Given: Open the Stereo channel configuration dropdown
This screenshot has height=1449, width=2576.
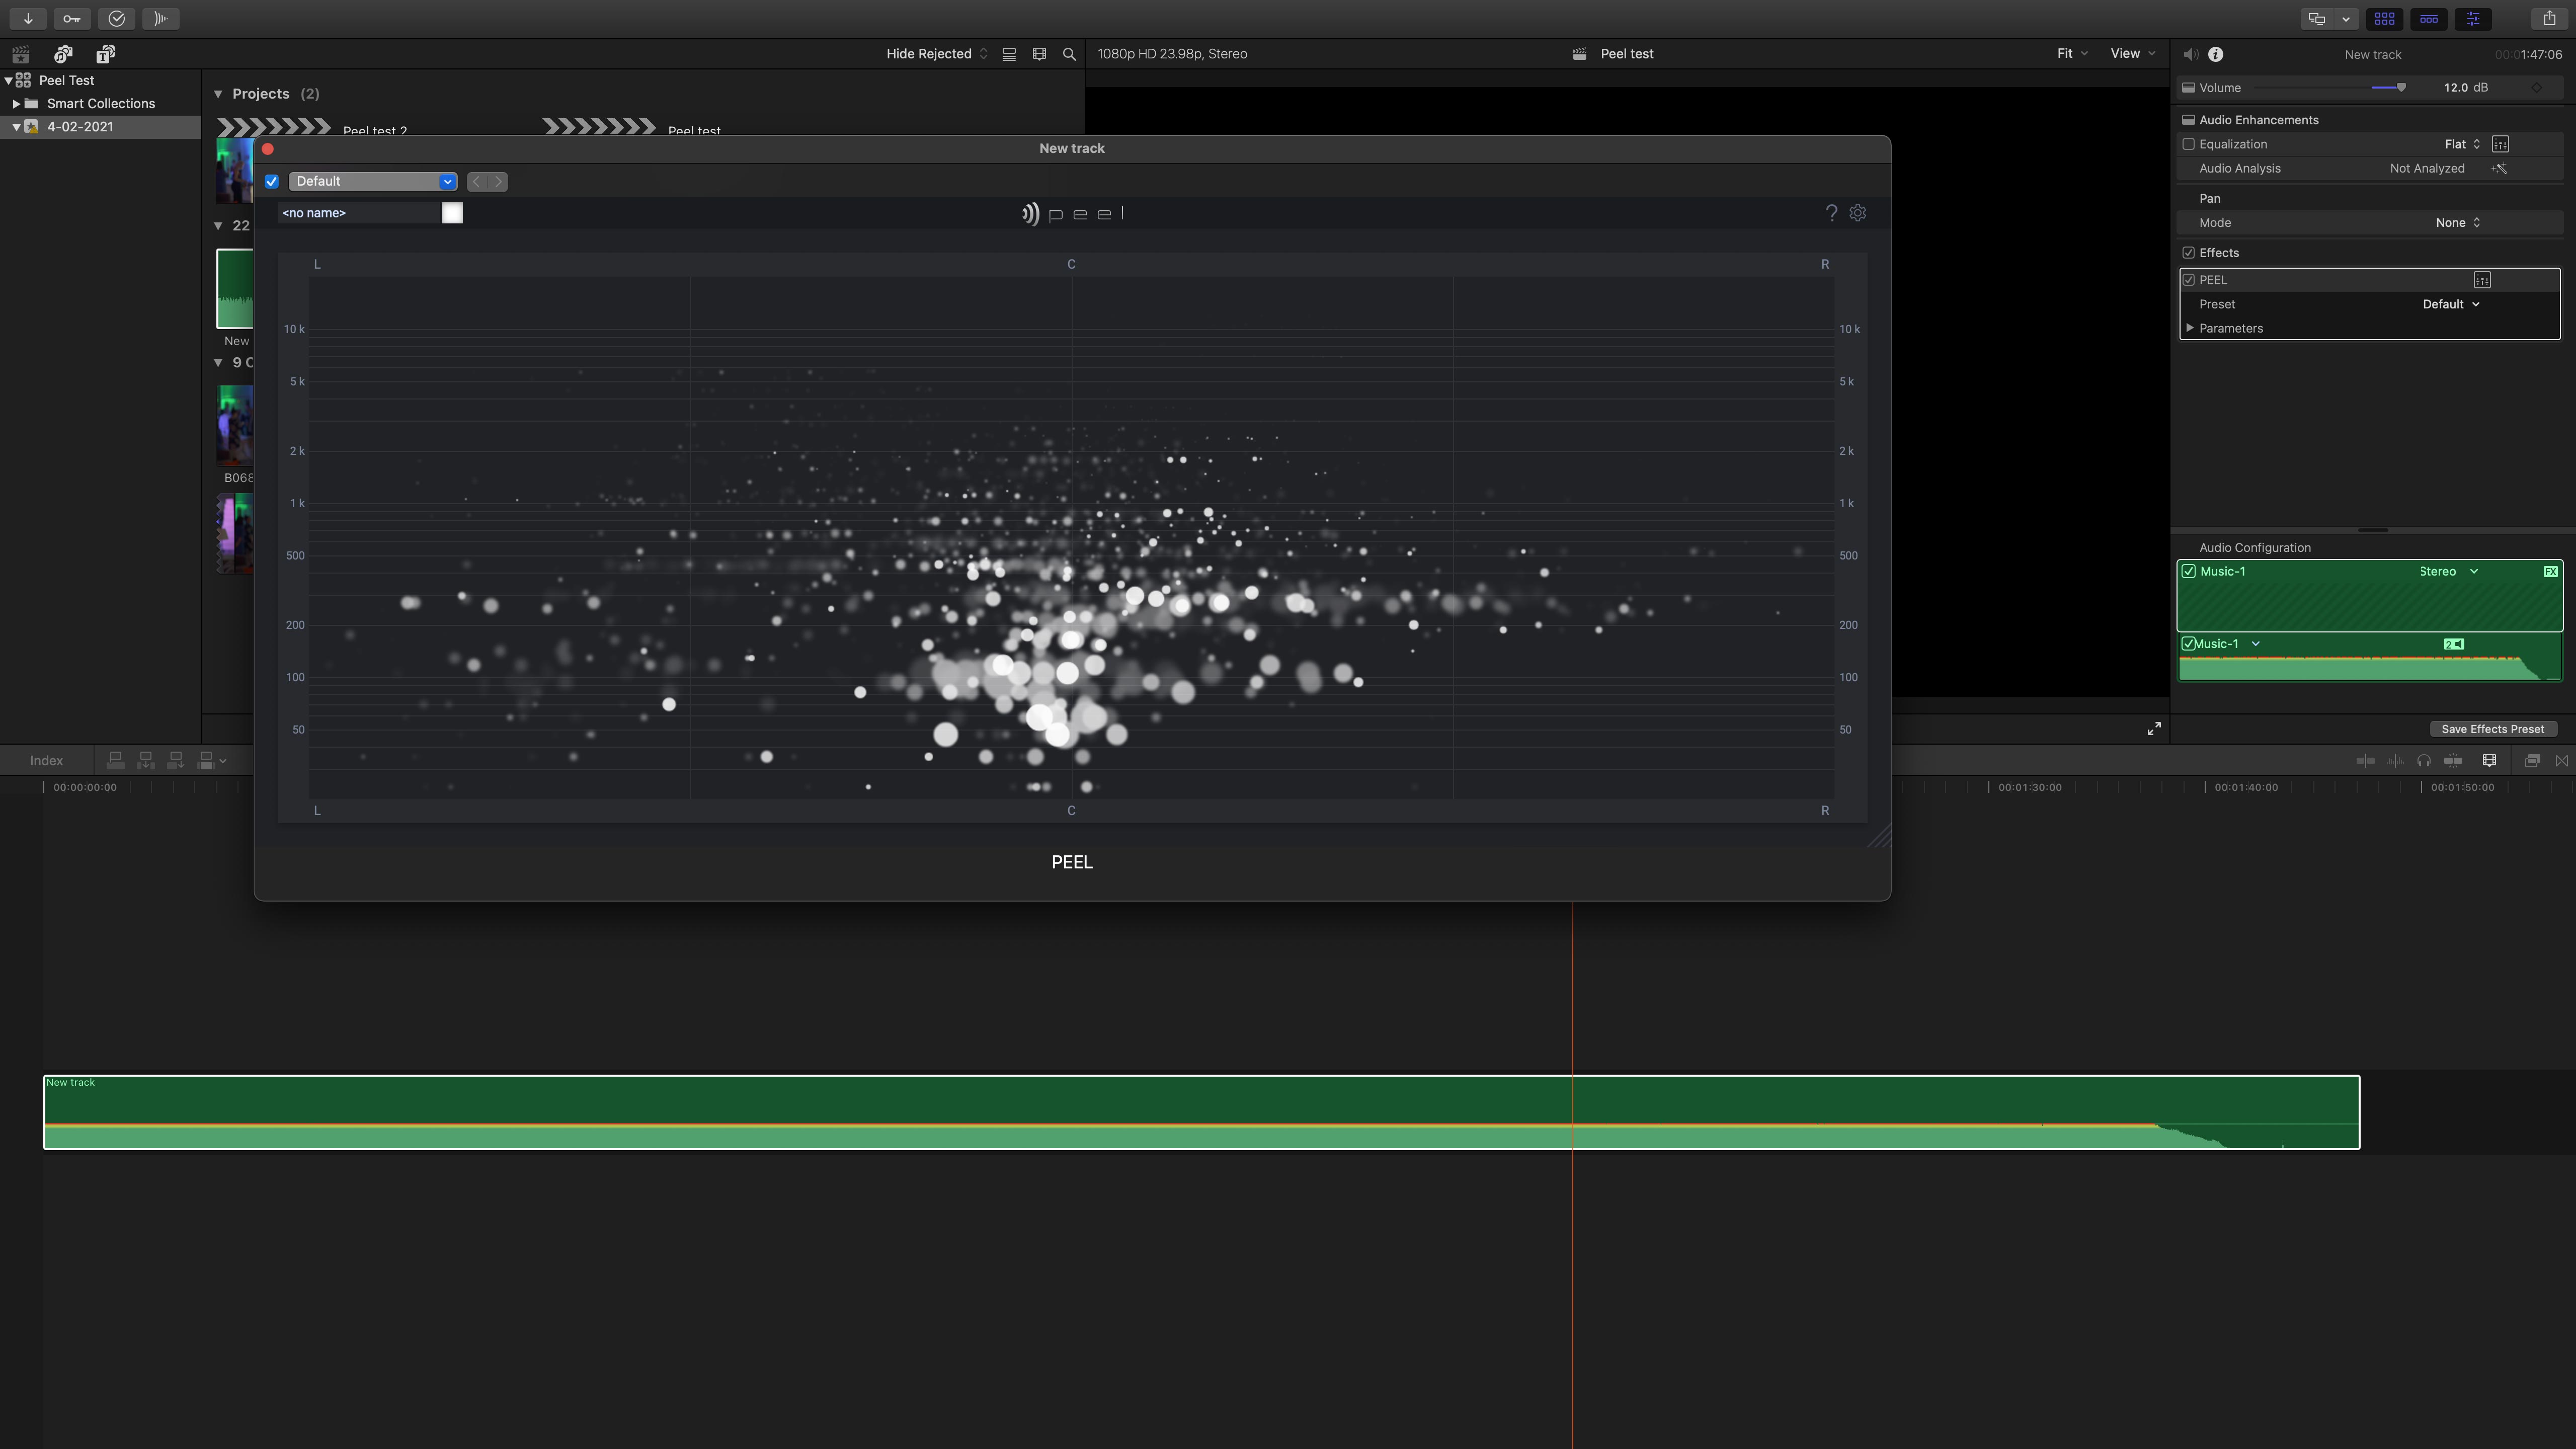Looking at the screenshot, I should click(x=2449, y=571).
